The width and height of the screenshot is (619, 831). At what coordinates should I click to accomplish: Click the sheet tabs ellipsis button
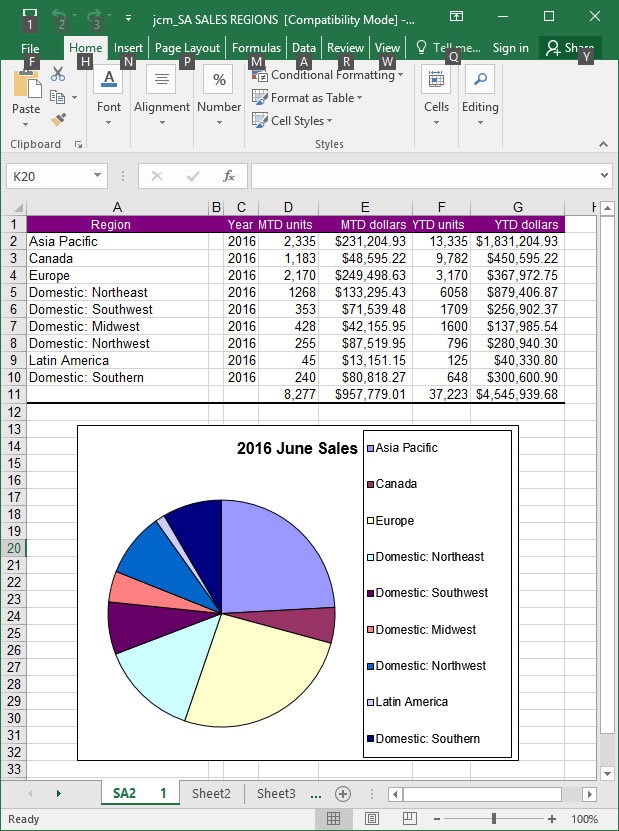pyautogui.click(x=316, y=795)
